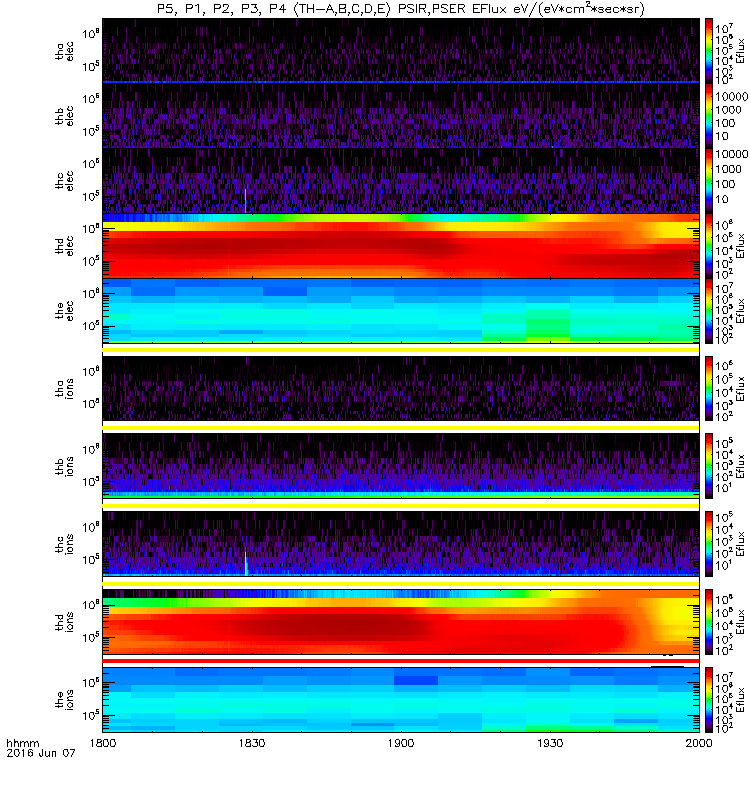The image size is (750, 800).
Task: Click the yellow bar below the elec panel
Action: (401, 349)
